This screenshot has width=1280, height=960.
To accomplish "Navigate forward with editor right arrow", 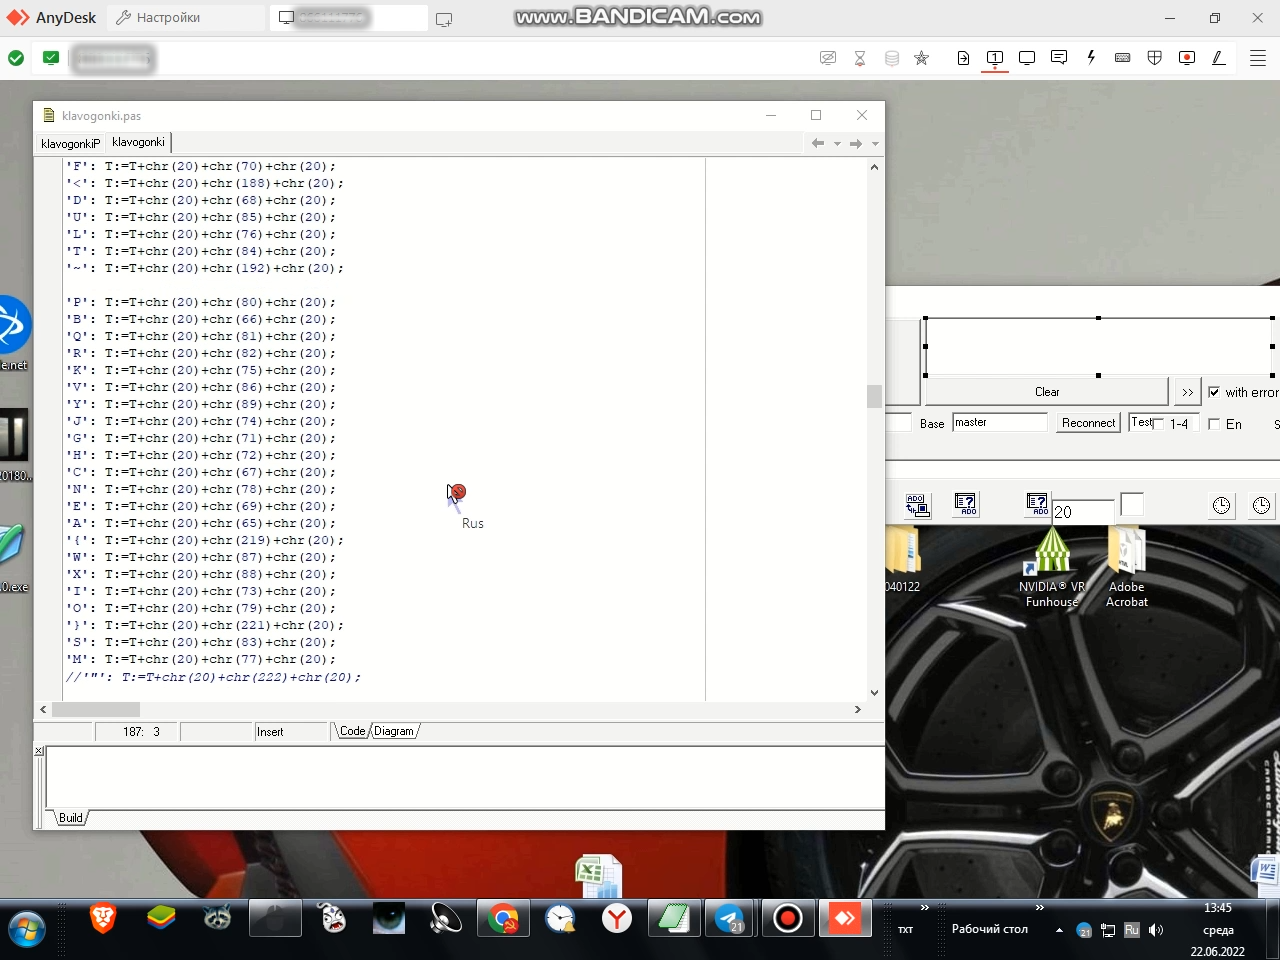I will click(x=856, y=144).
